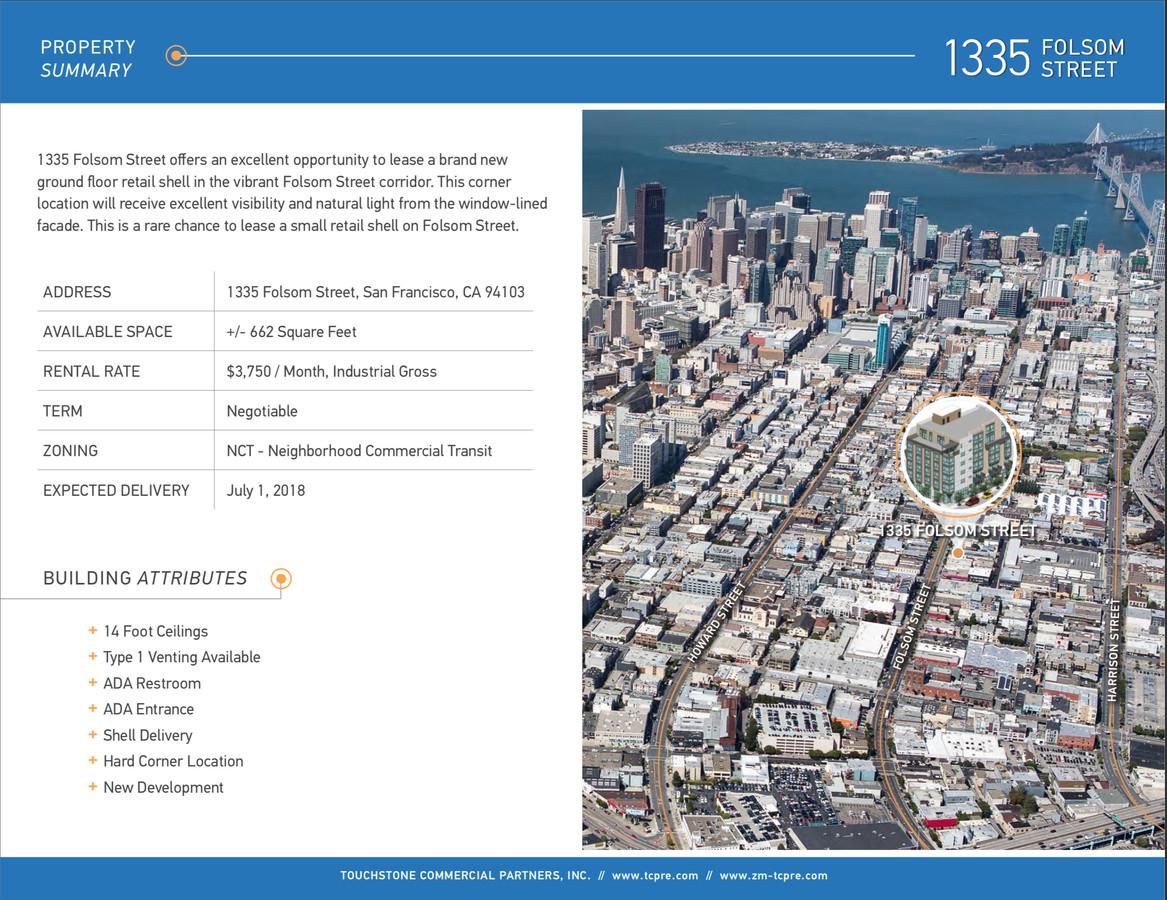Screen dimensions: 1167x900
Task: Click the HARRISON STREET label on the map
Action: 1113,651
